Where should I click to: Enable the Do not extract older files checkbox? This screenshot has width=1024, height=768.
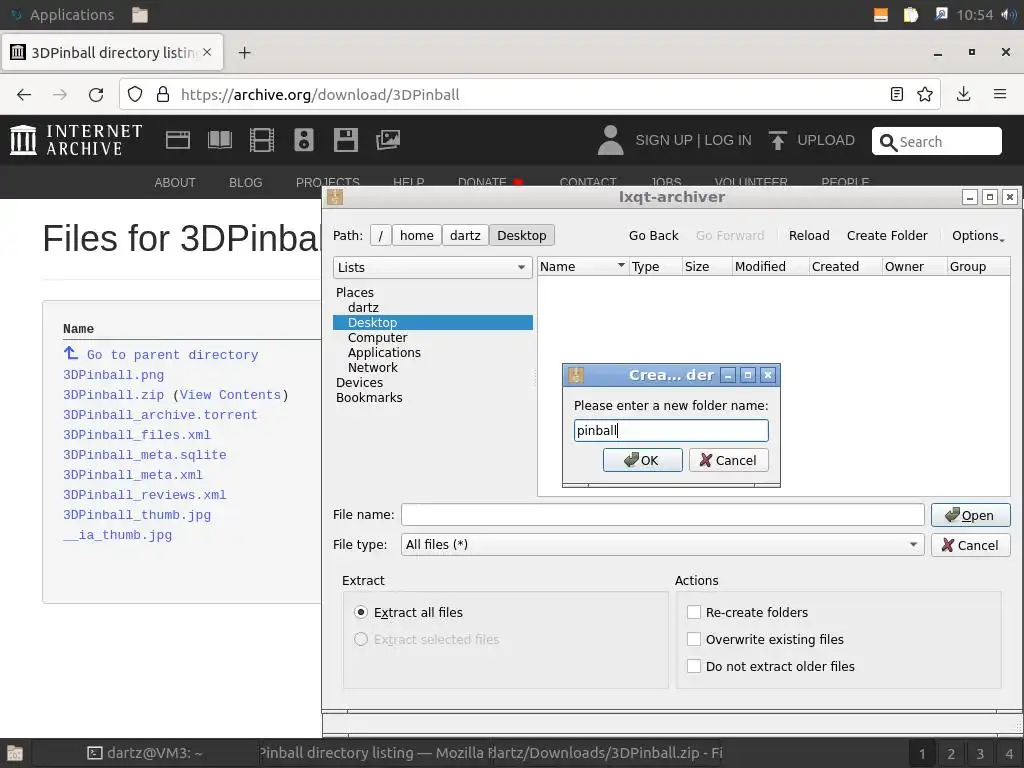(x=694, y=666)
